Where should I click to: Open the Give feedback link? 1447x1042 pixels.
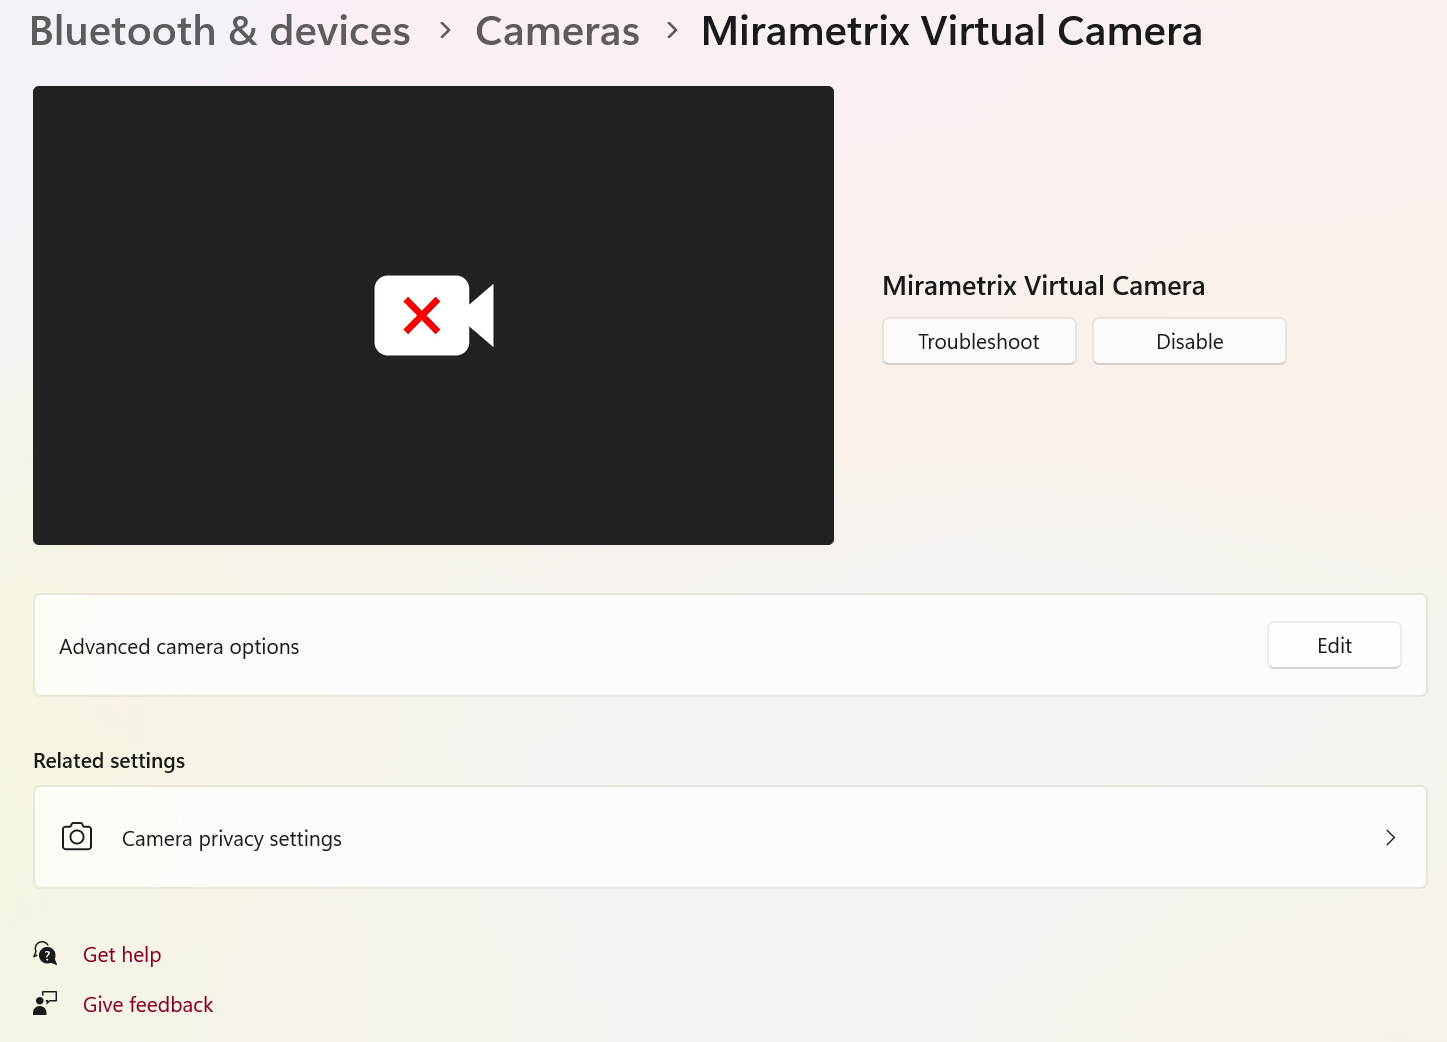(148, 1005)
